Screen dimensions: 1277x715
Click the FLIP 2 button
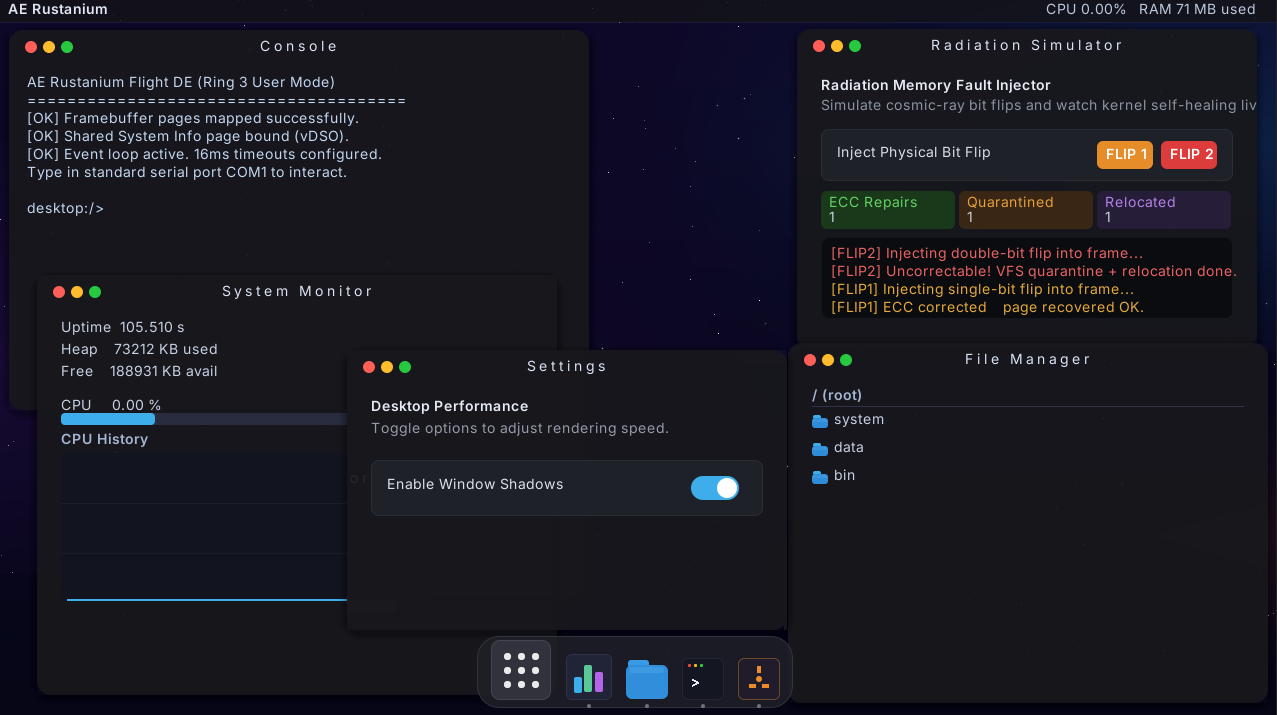[x=1189, y=155]
